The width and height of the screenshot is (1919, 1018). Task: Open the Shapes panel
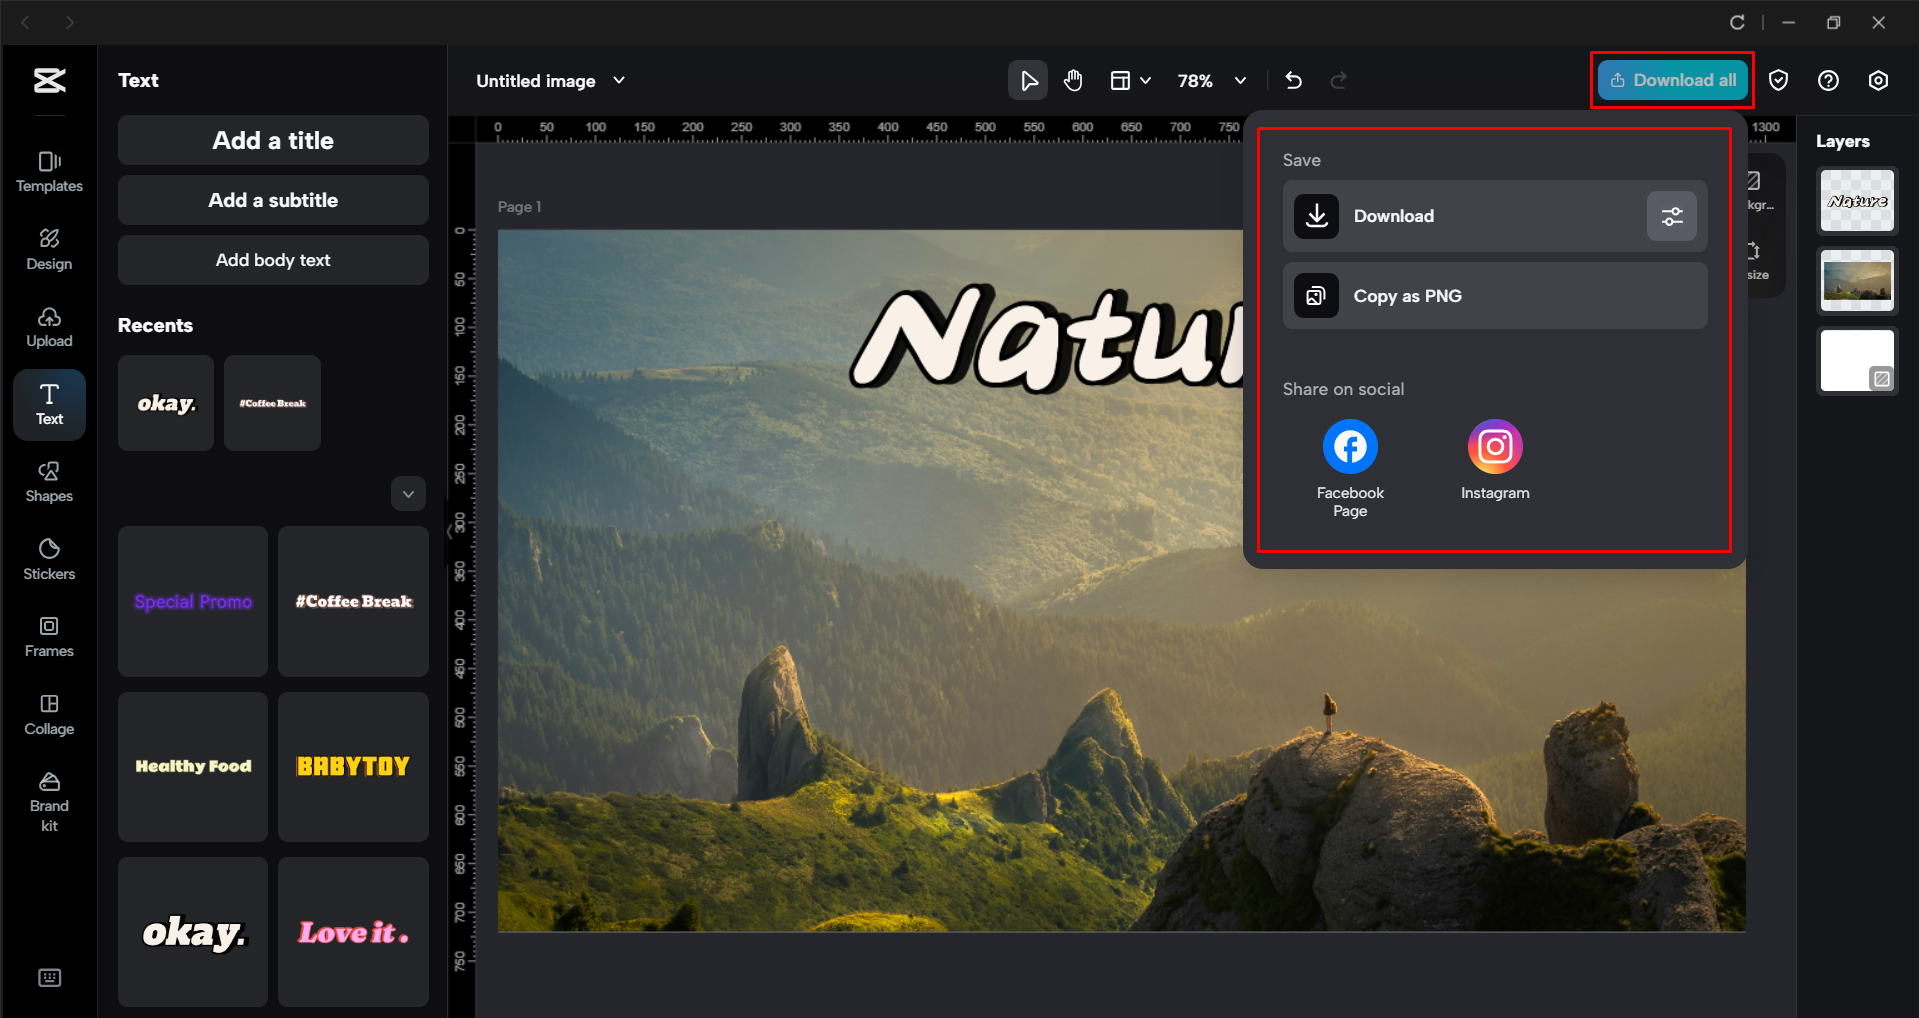coord(49,481)
